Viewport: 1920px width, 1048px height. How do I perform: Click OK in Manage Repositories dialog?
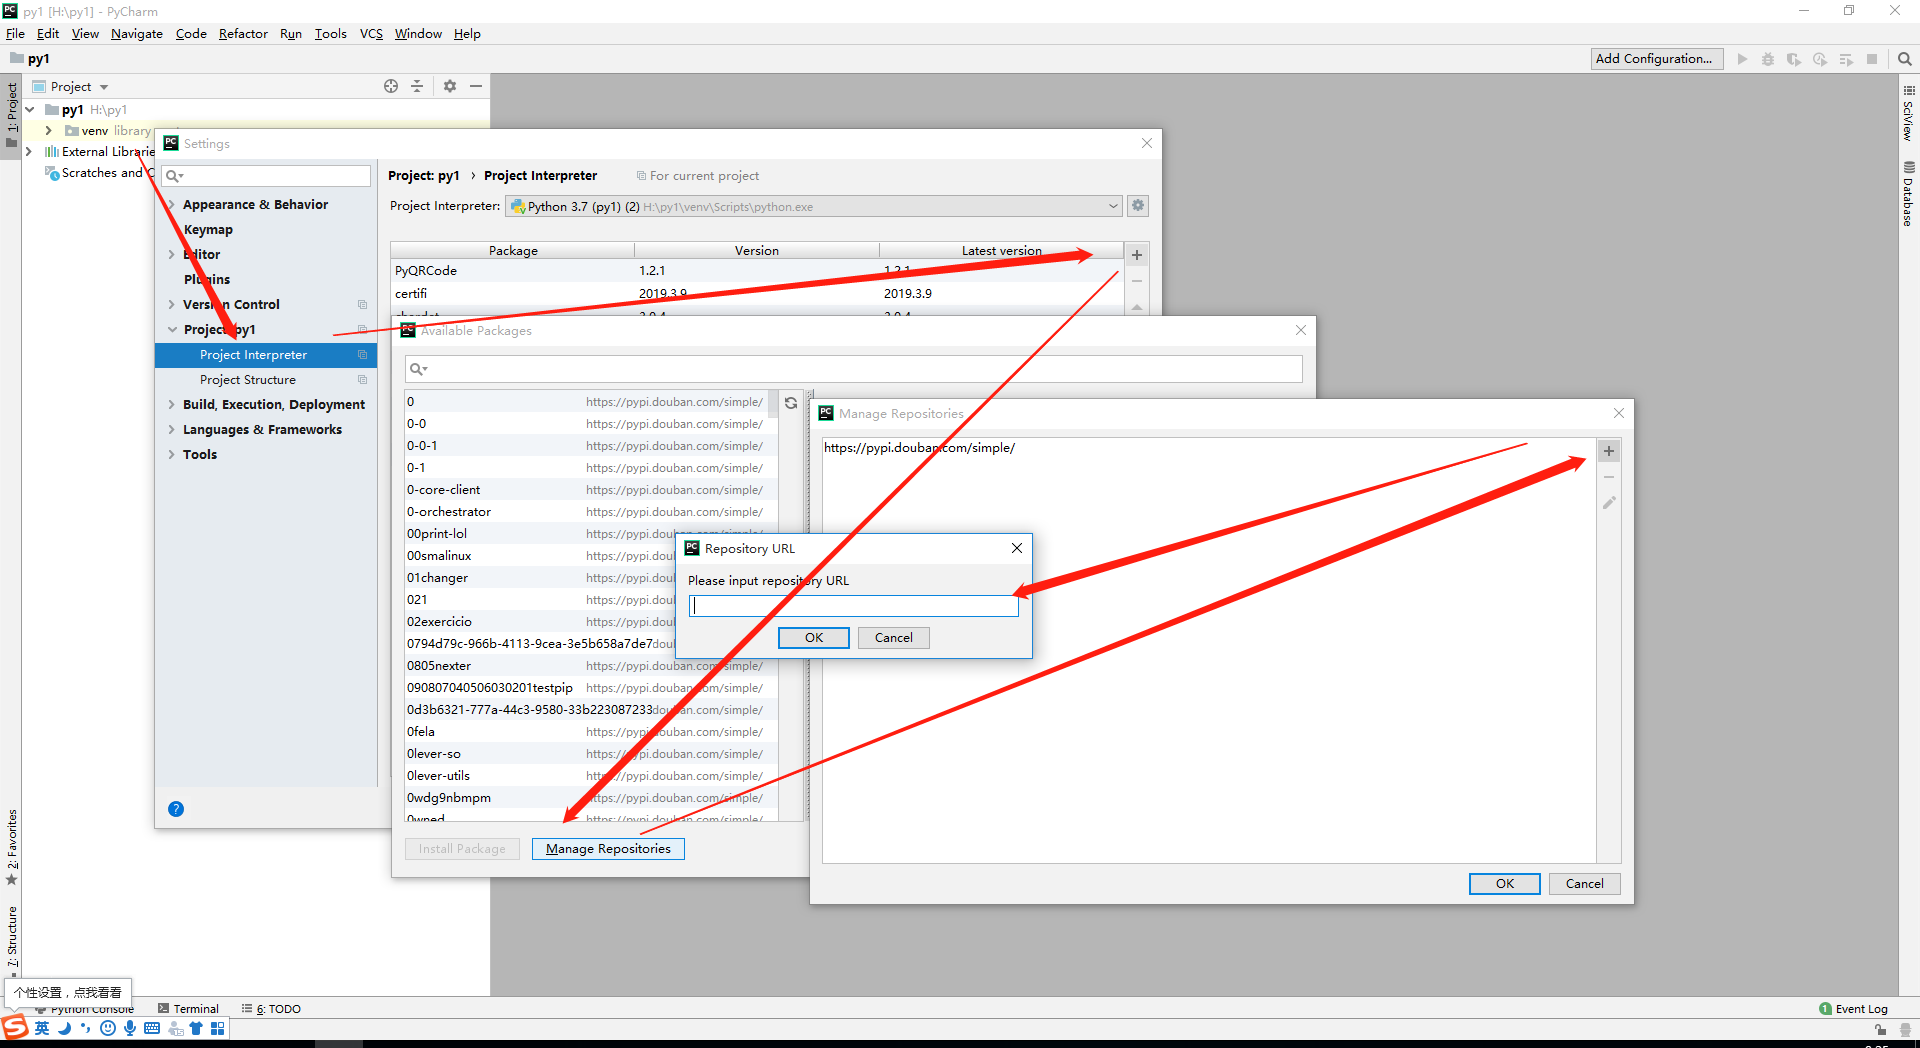tap(1505, 884)
